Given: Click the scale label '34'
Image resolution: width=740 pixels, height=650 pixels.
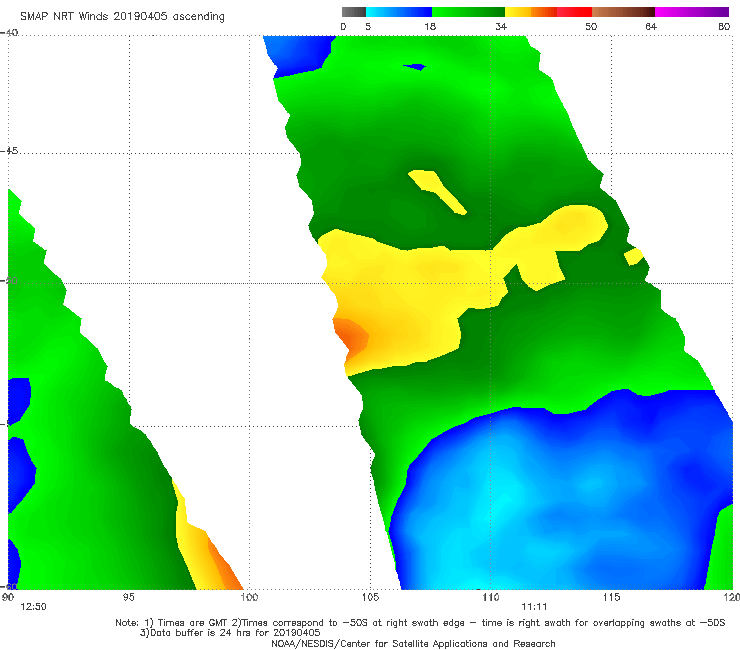Looking at the screenshot, I should (501, 26).
